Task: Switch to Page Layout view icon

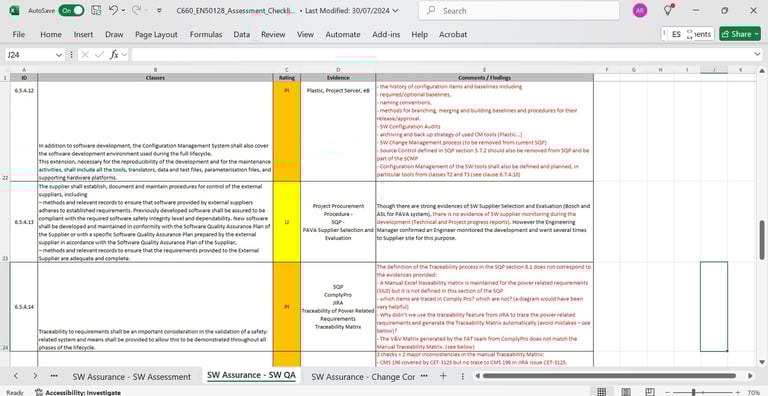Action: (625, 392)
